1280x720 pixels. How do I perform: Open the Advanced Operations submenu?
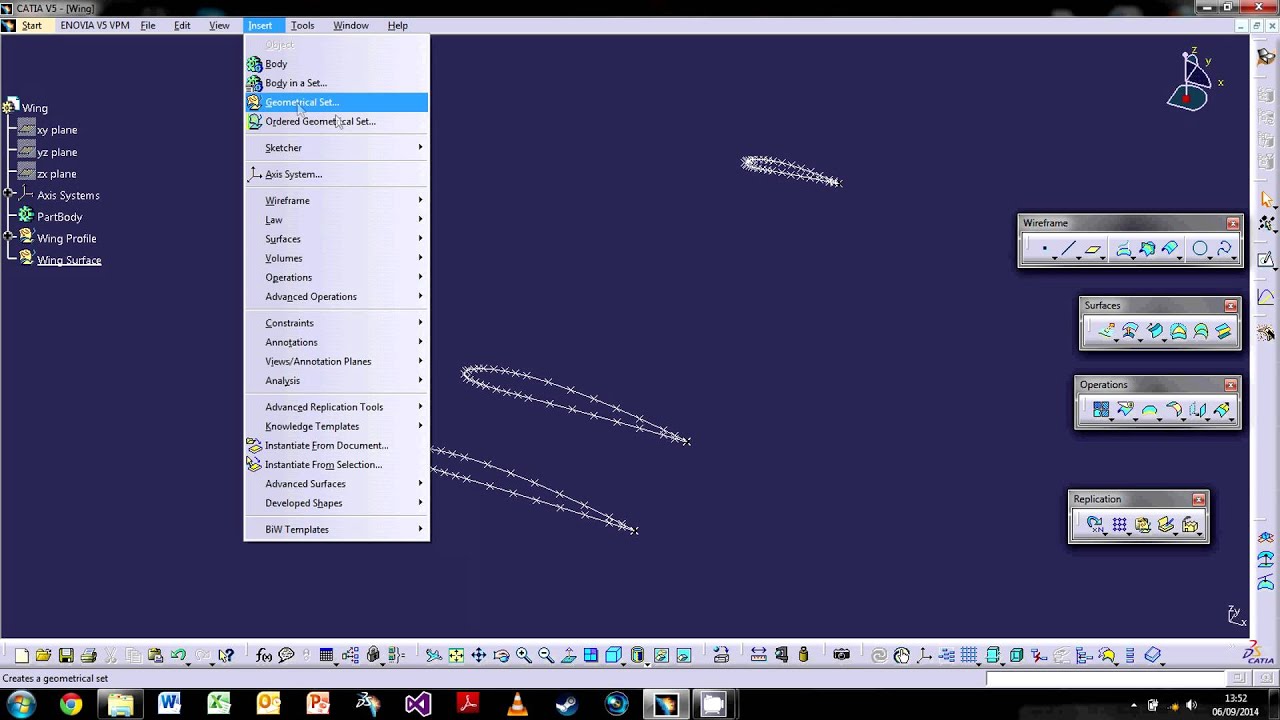tap(337, 297)
